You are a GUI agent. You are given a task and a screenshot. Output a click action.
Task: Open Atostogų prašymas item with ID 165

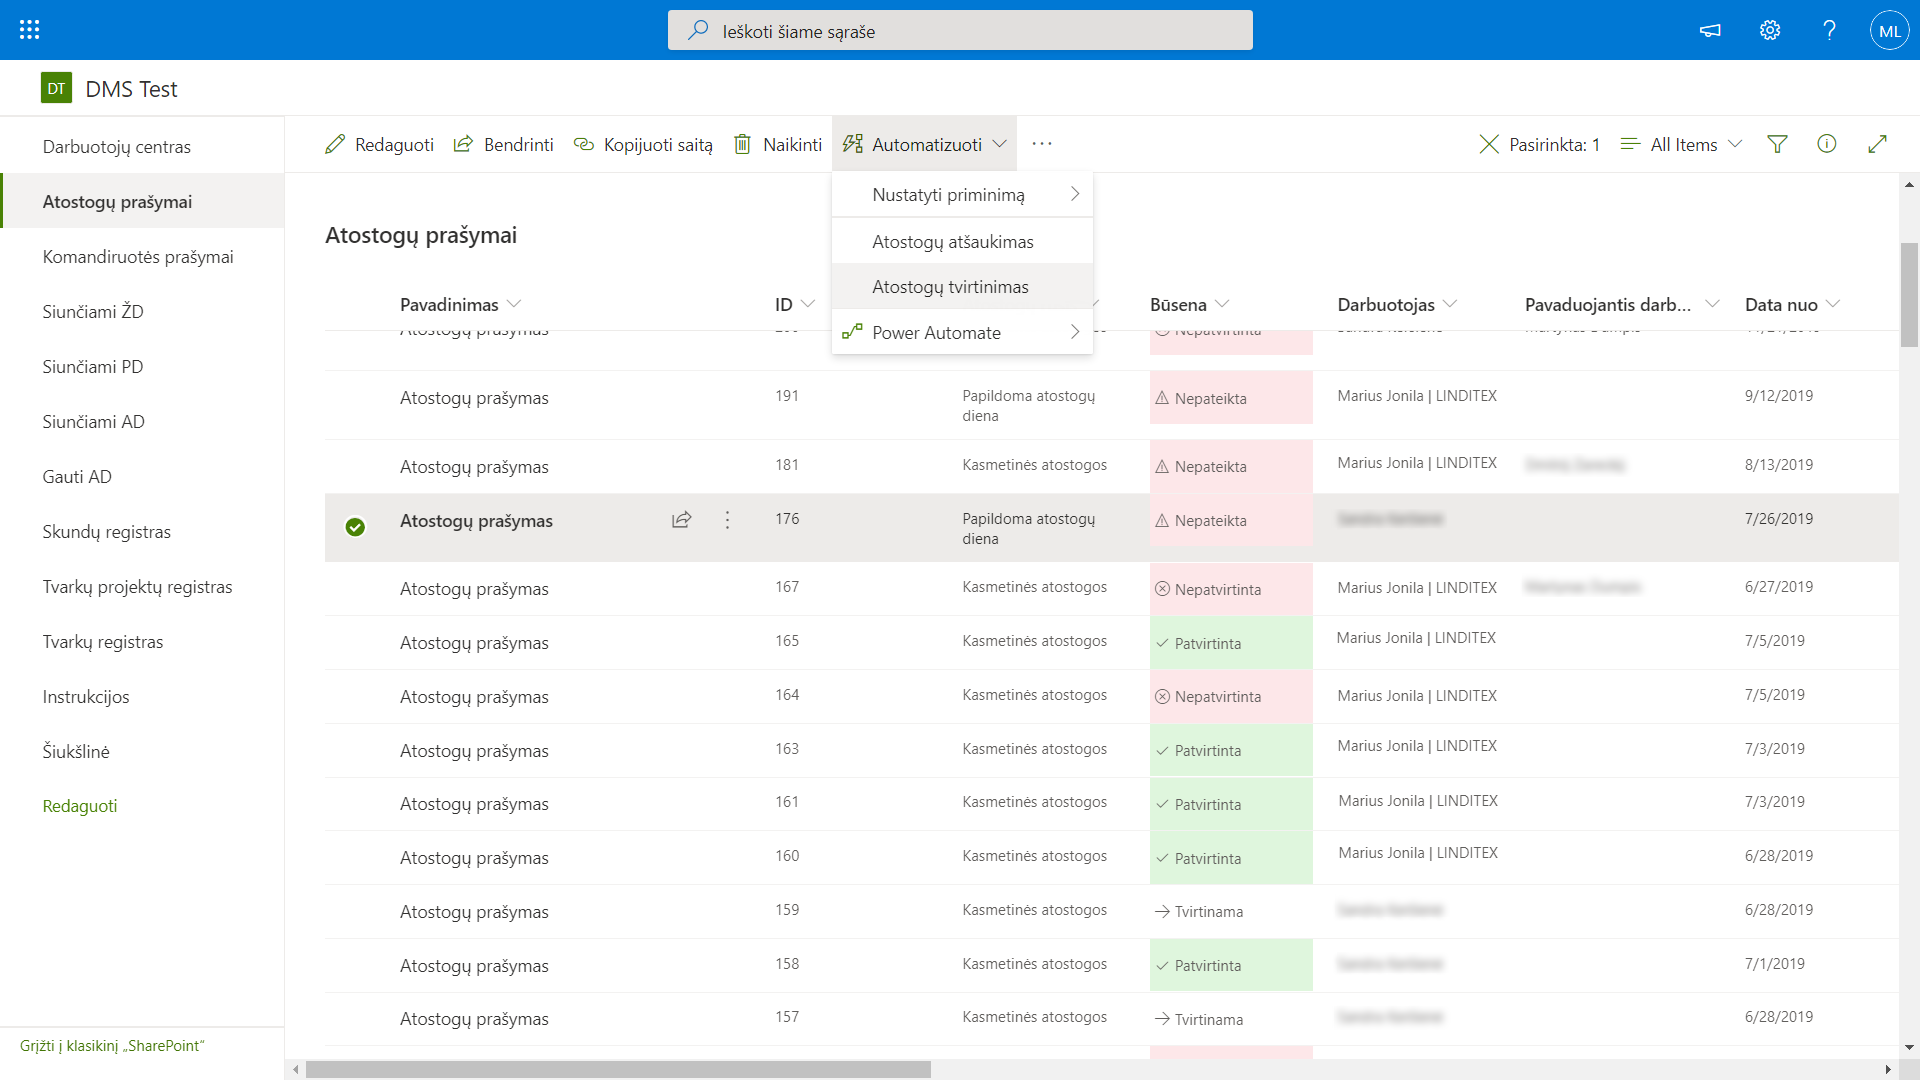(474, 642)
